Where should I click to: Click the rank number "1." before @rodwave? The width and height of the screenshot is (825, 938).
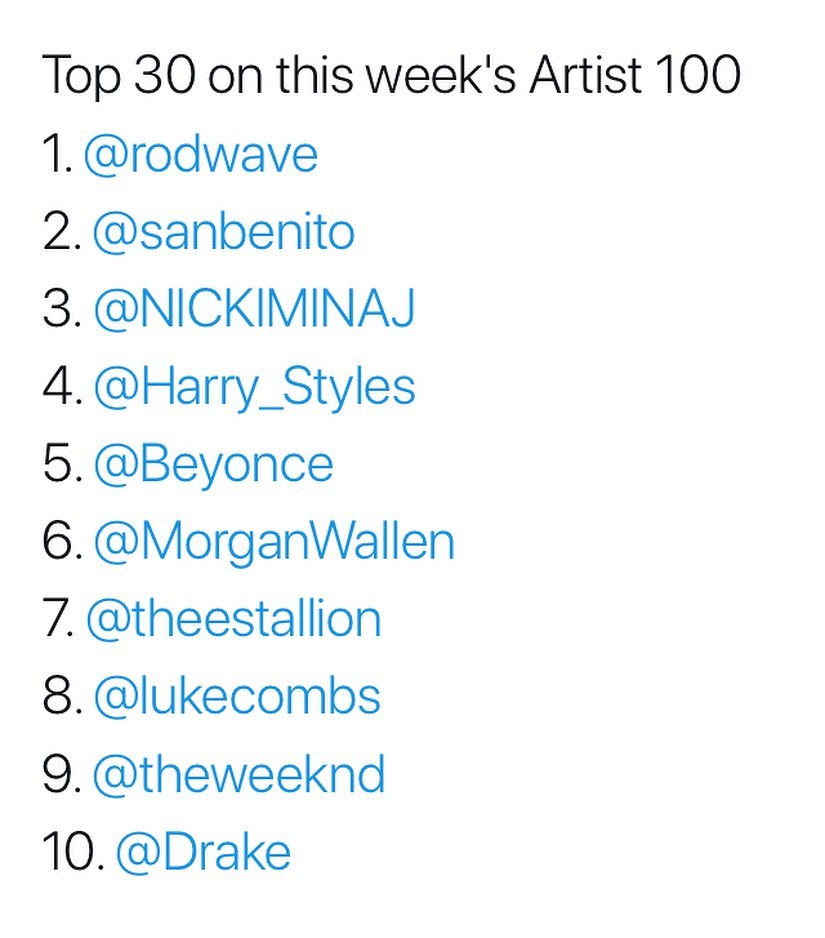[57, 156]
